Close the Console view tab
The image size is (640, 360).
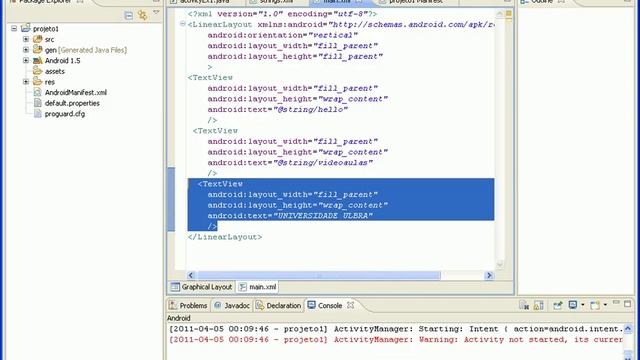[350, 305]
